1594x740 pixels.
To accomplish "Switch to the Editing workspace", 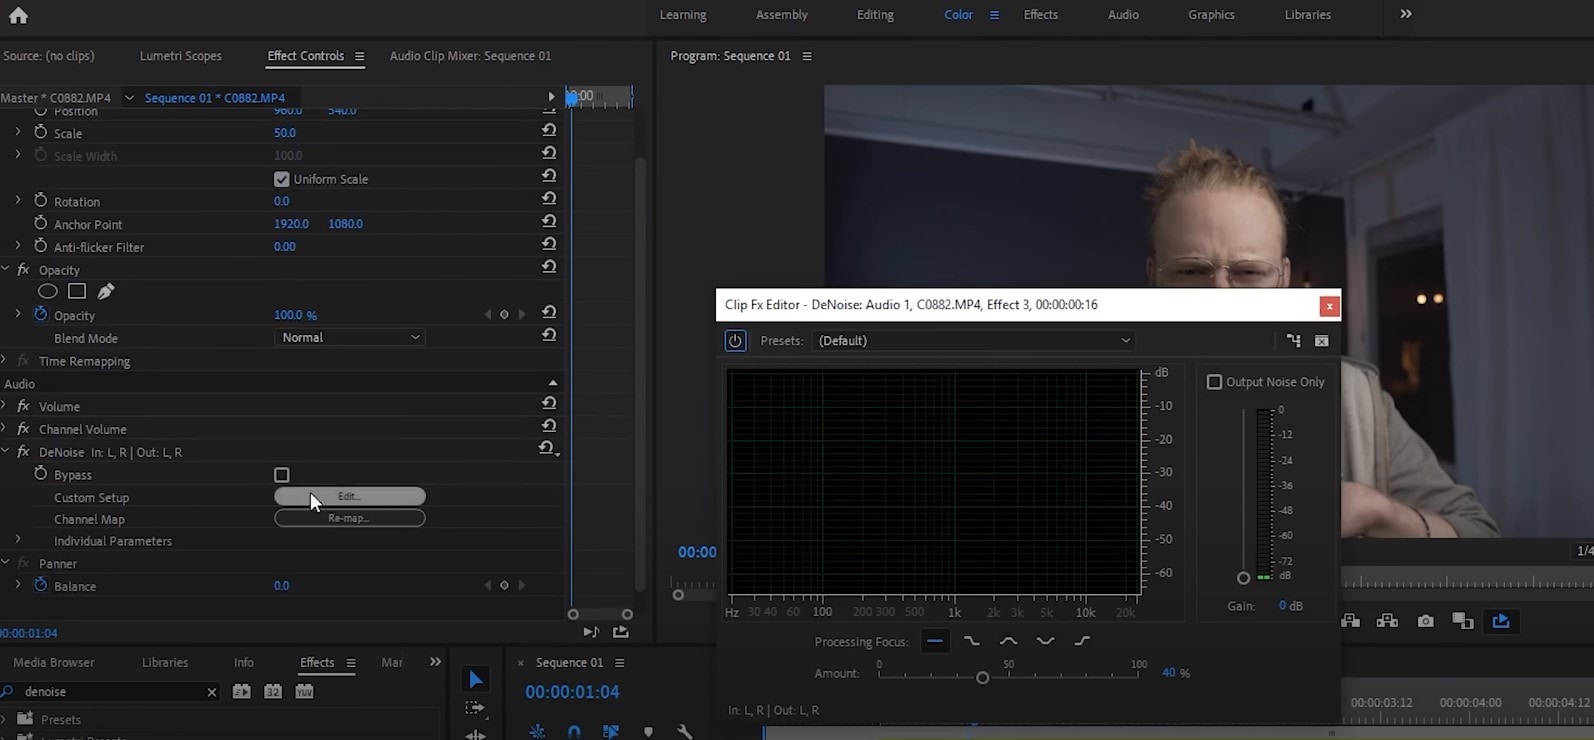I will [x=875, y=15].
